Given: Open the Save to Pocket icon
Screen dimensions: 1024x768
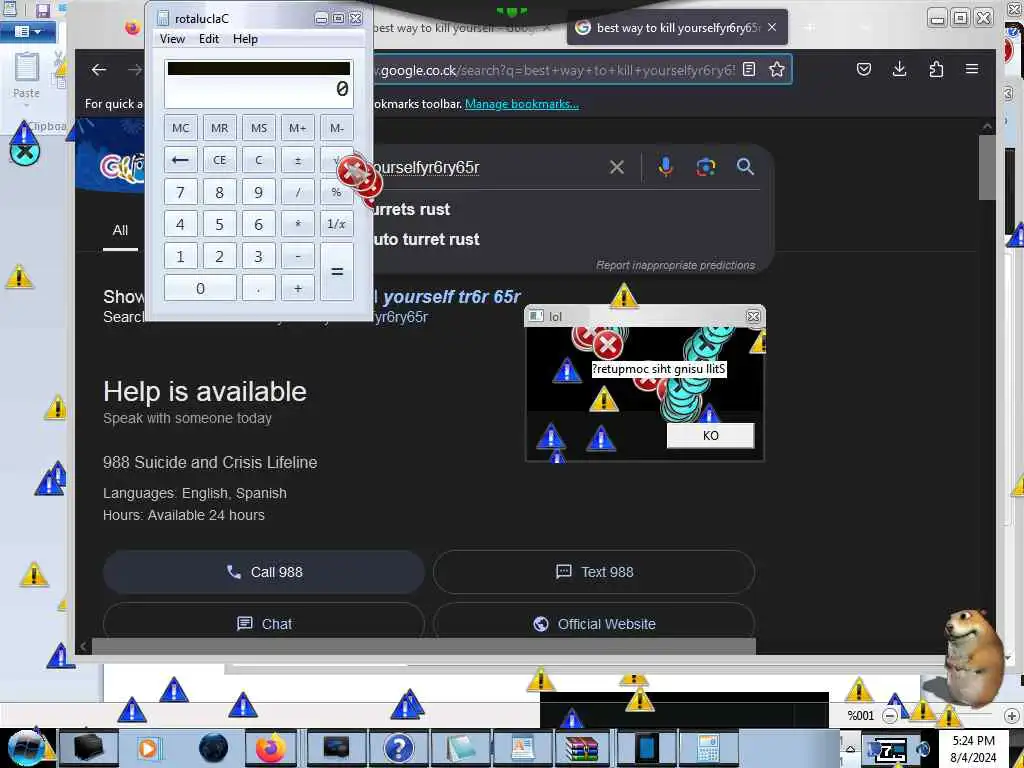Looking at the screenshot, I should [x=863, y=69].
